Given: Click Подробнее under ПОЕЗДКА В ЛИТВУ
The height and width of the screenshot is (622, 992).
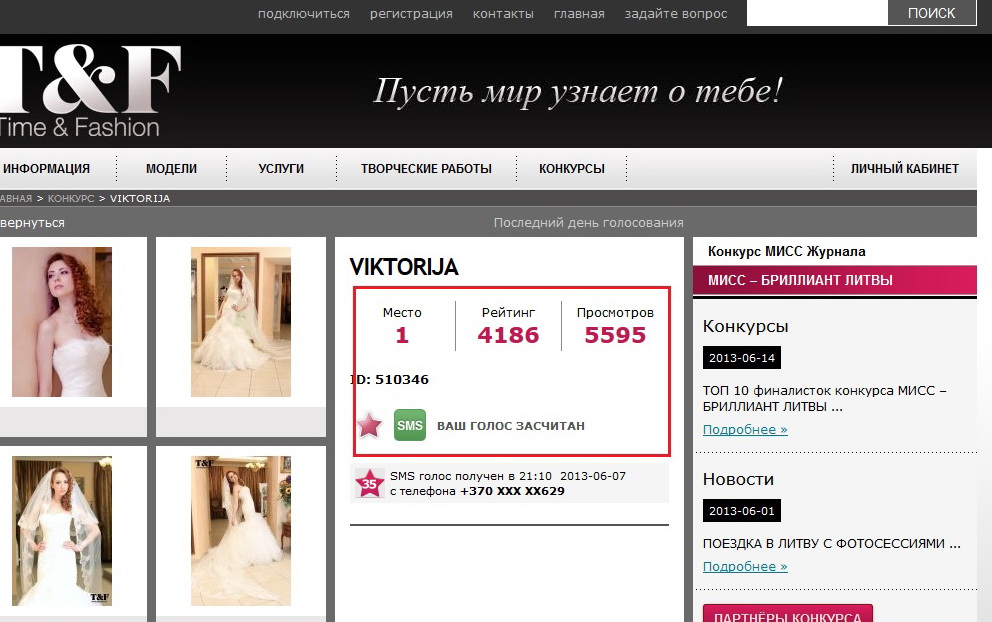Looking at the screenshot, I should pyautogui.click(x=745, y=566).
